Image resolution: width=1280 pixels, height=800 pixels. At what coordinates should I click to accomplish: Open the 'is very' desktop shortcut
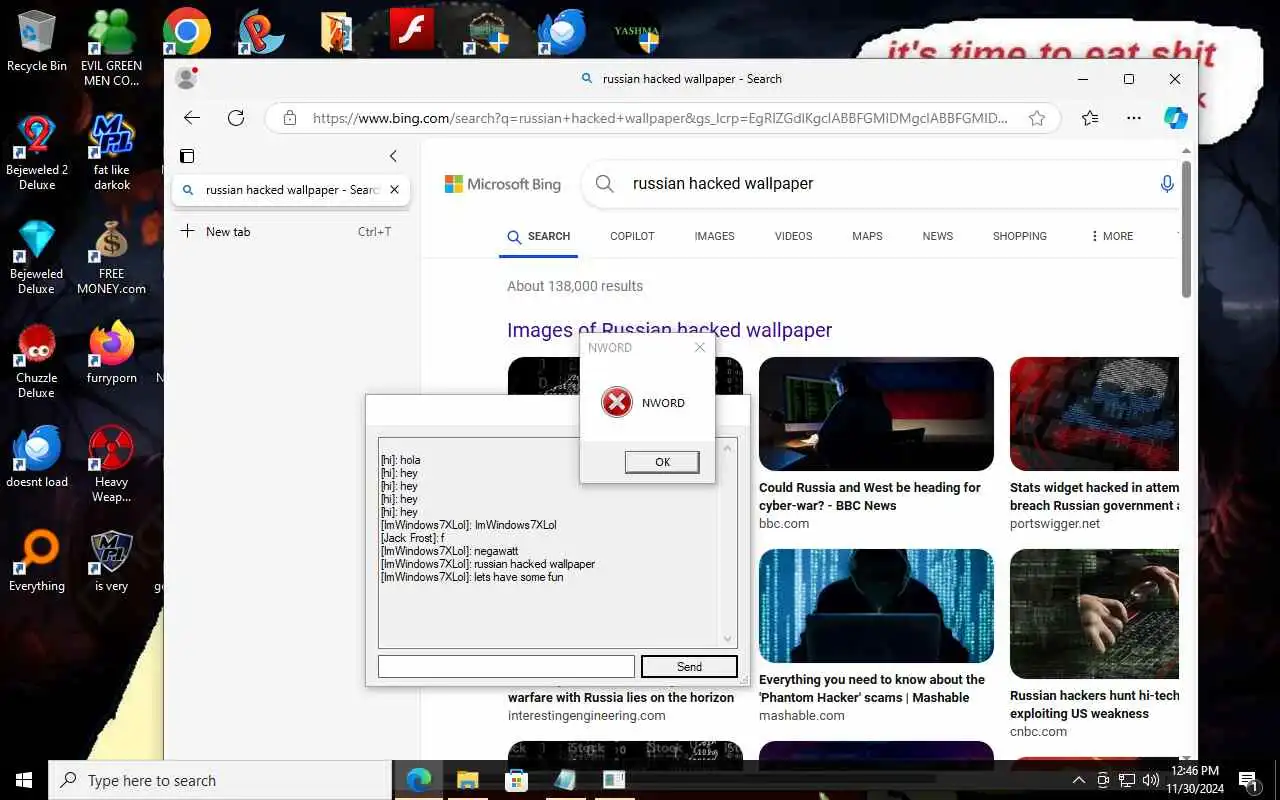(x=111, y=561)
